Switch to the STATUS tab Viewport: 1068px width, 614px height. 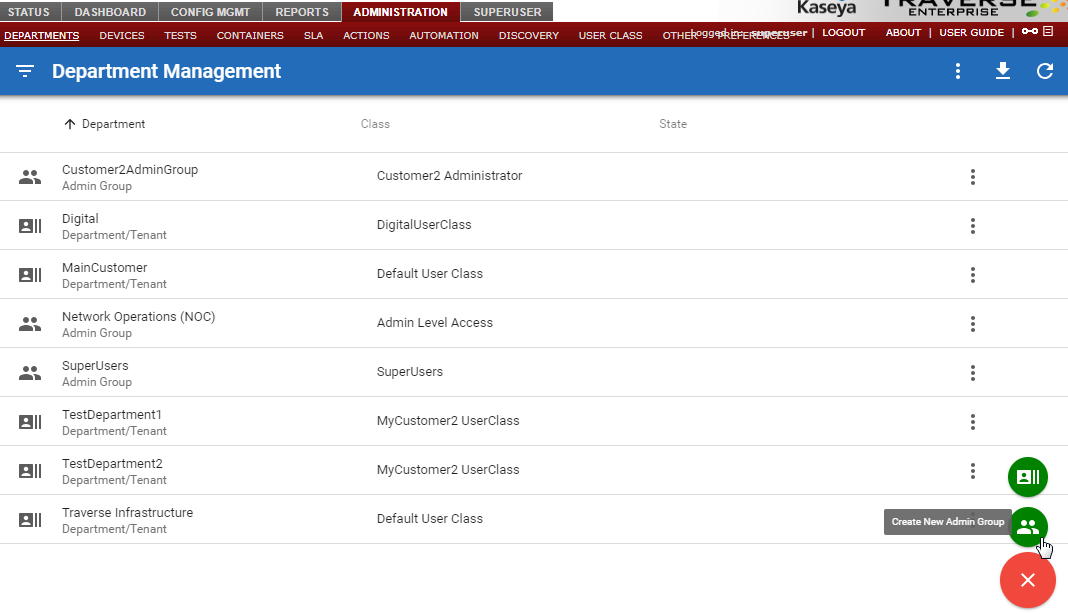click(x=29, y=12)
